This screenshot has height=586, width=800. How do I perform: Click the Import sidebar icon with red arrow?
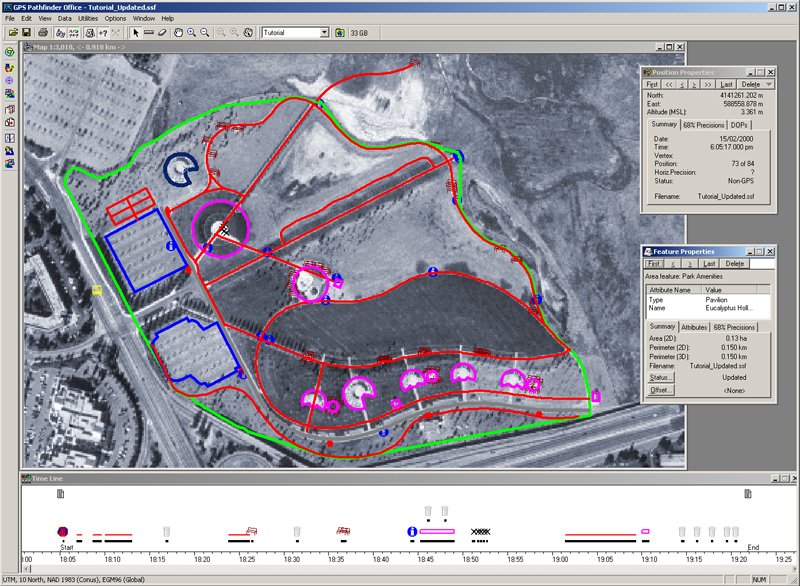(x=10, y=122)
